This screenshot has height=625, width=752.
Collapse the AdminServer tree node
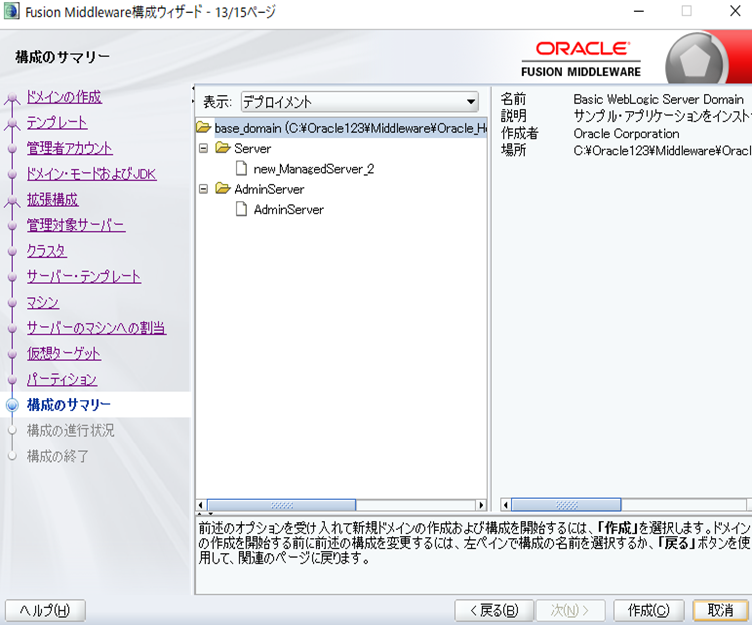[203, 189]
